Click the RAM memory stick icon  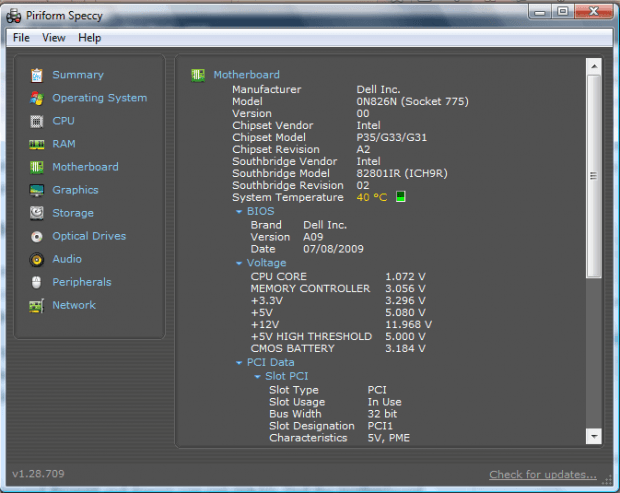(x=37, y=144)
